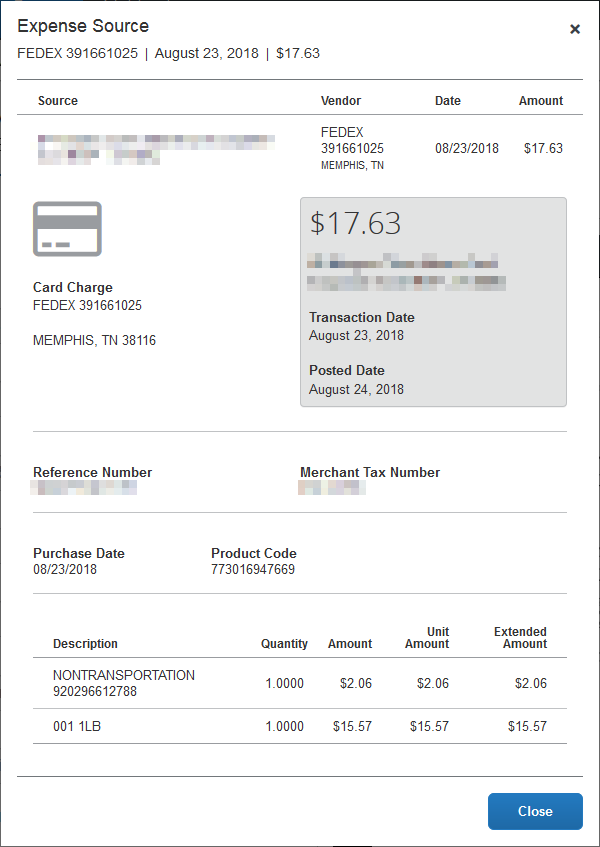
Task: Click the Date column header
Action: 448,100
